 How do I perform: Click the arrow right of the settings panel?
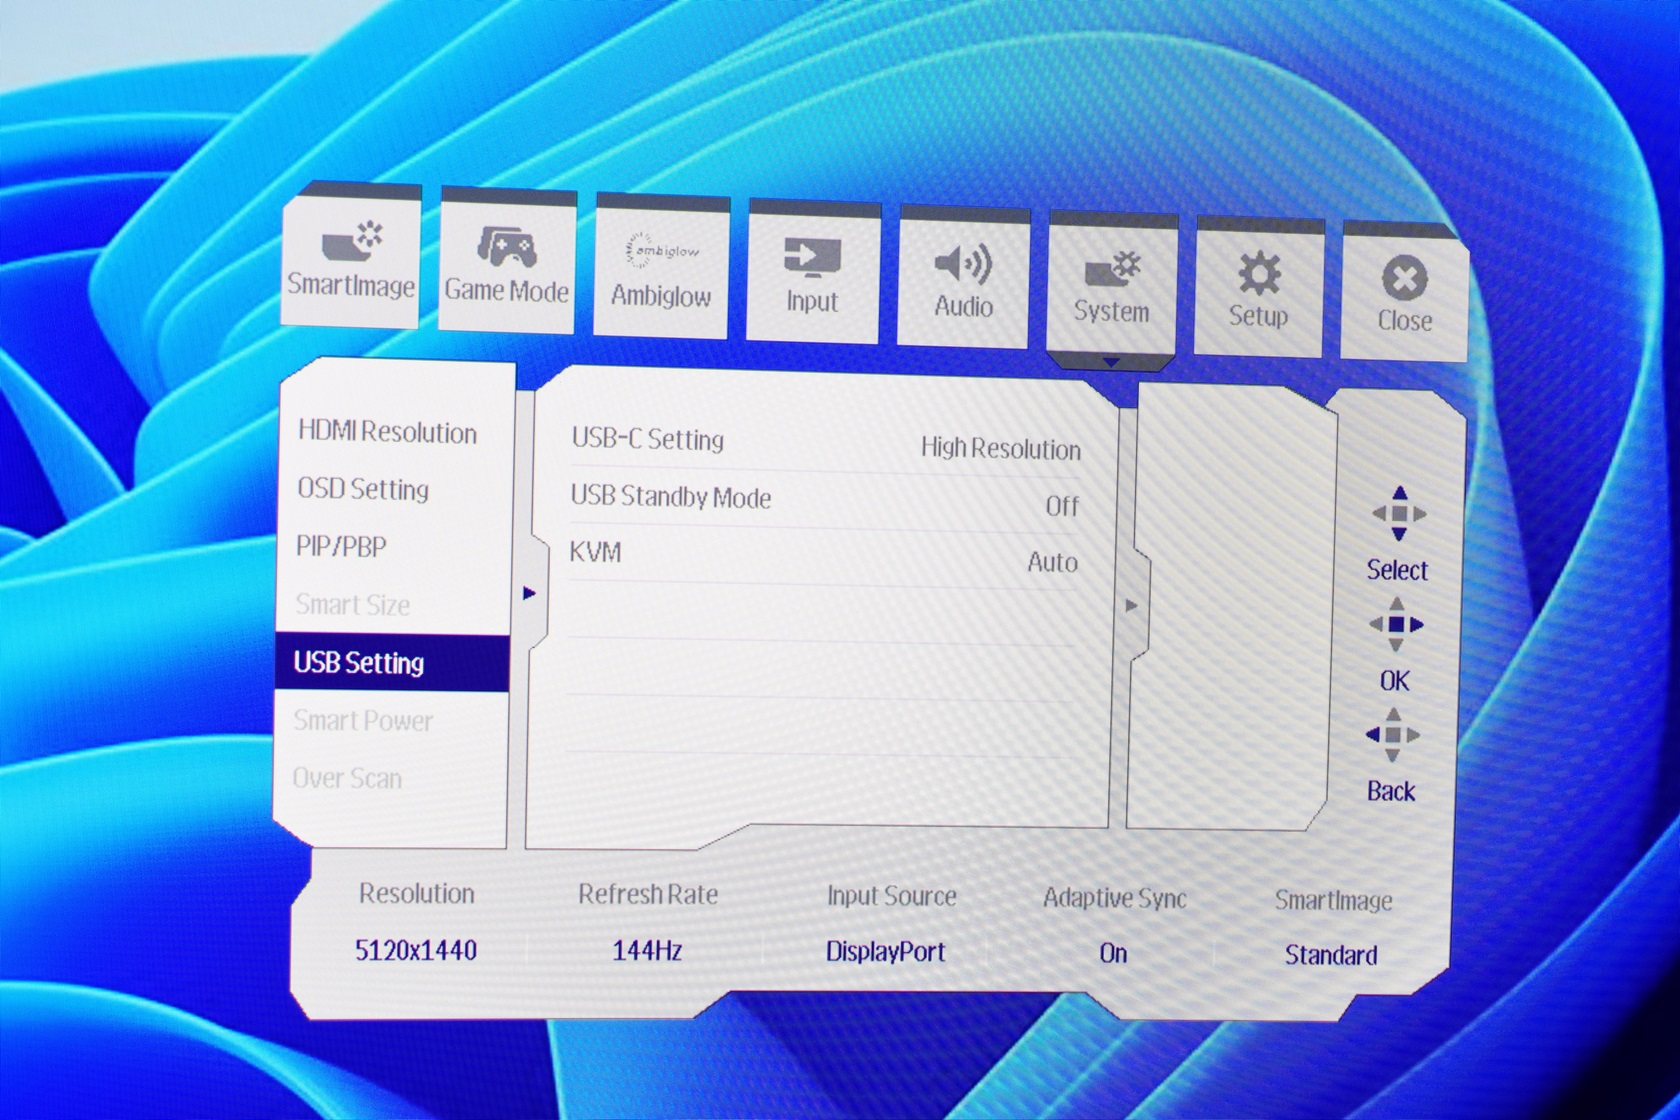click(x=1131, y=605)
